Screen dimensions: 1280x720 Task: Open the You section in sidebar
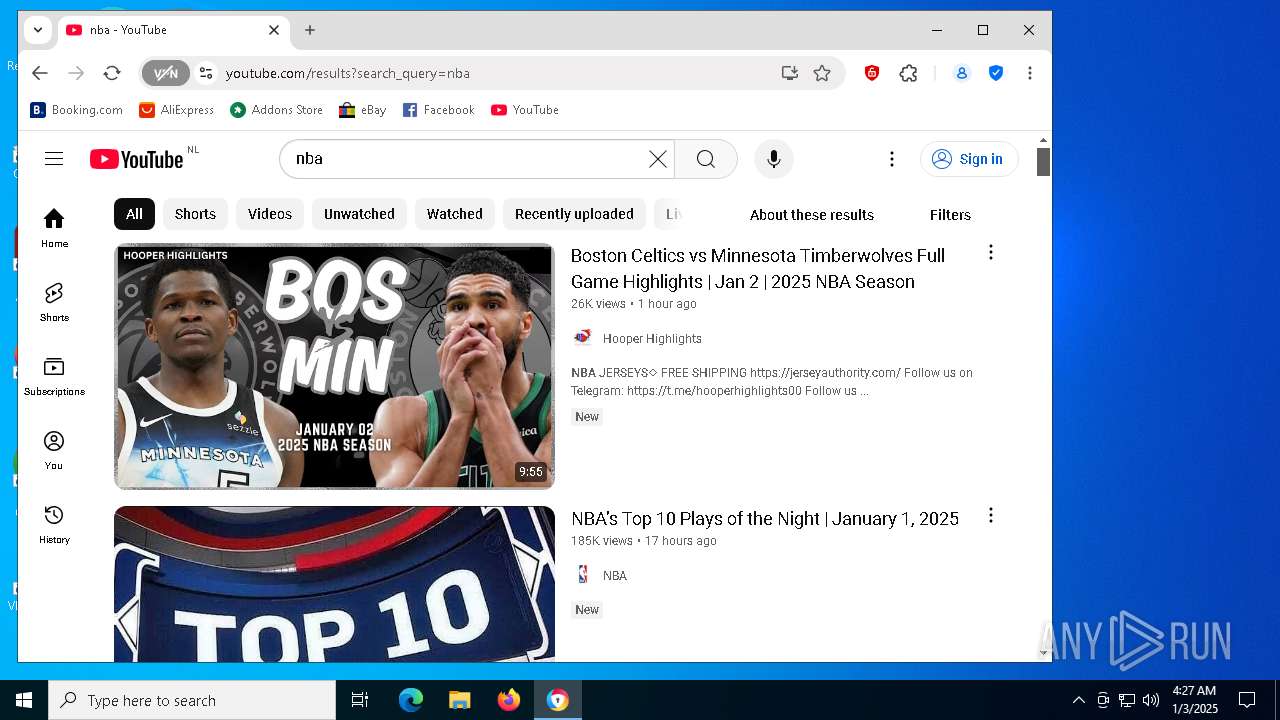point(54,450)
